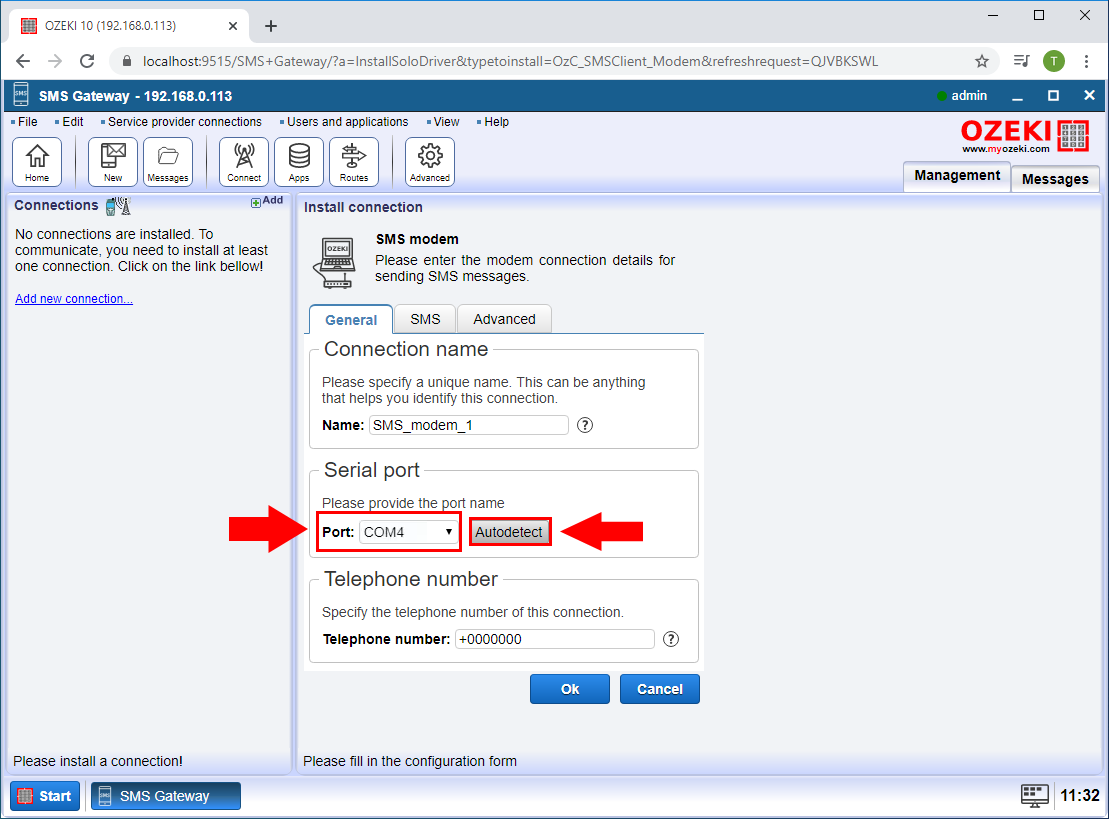Click inside the Telephone number field
1109x819 pixels.
pos(554,639)
